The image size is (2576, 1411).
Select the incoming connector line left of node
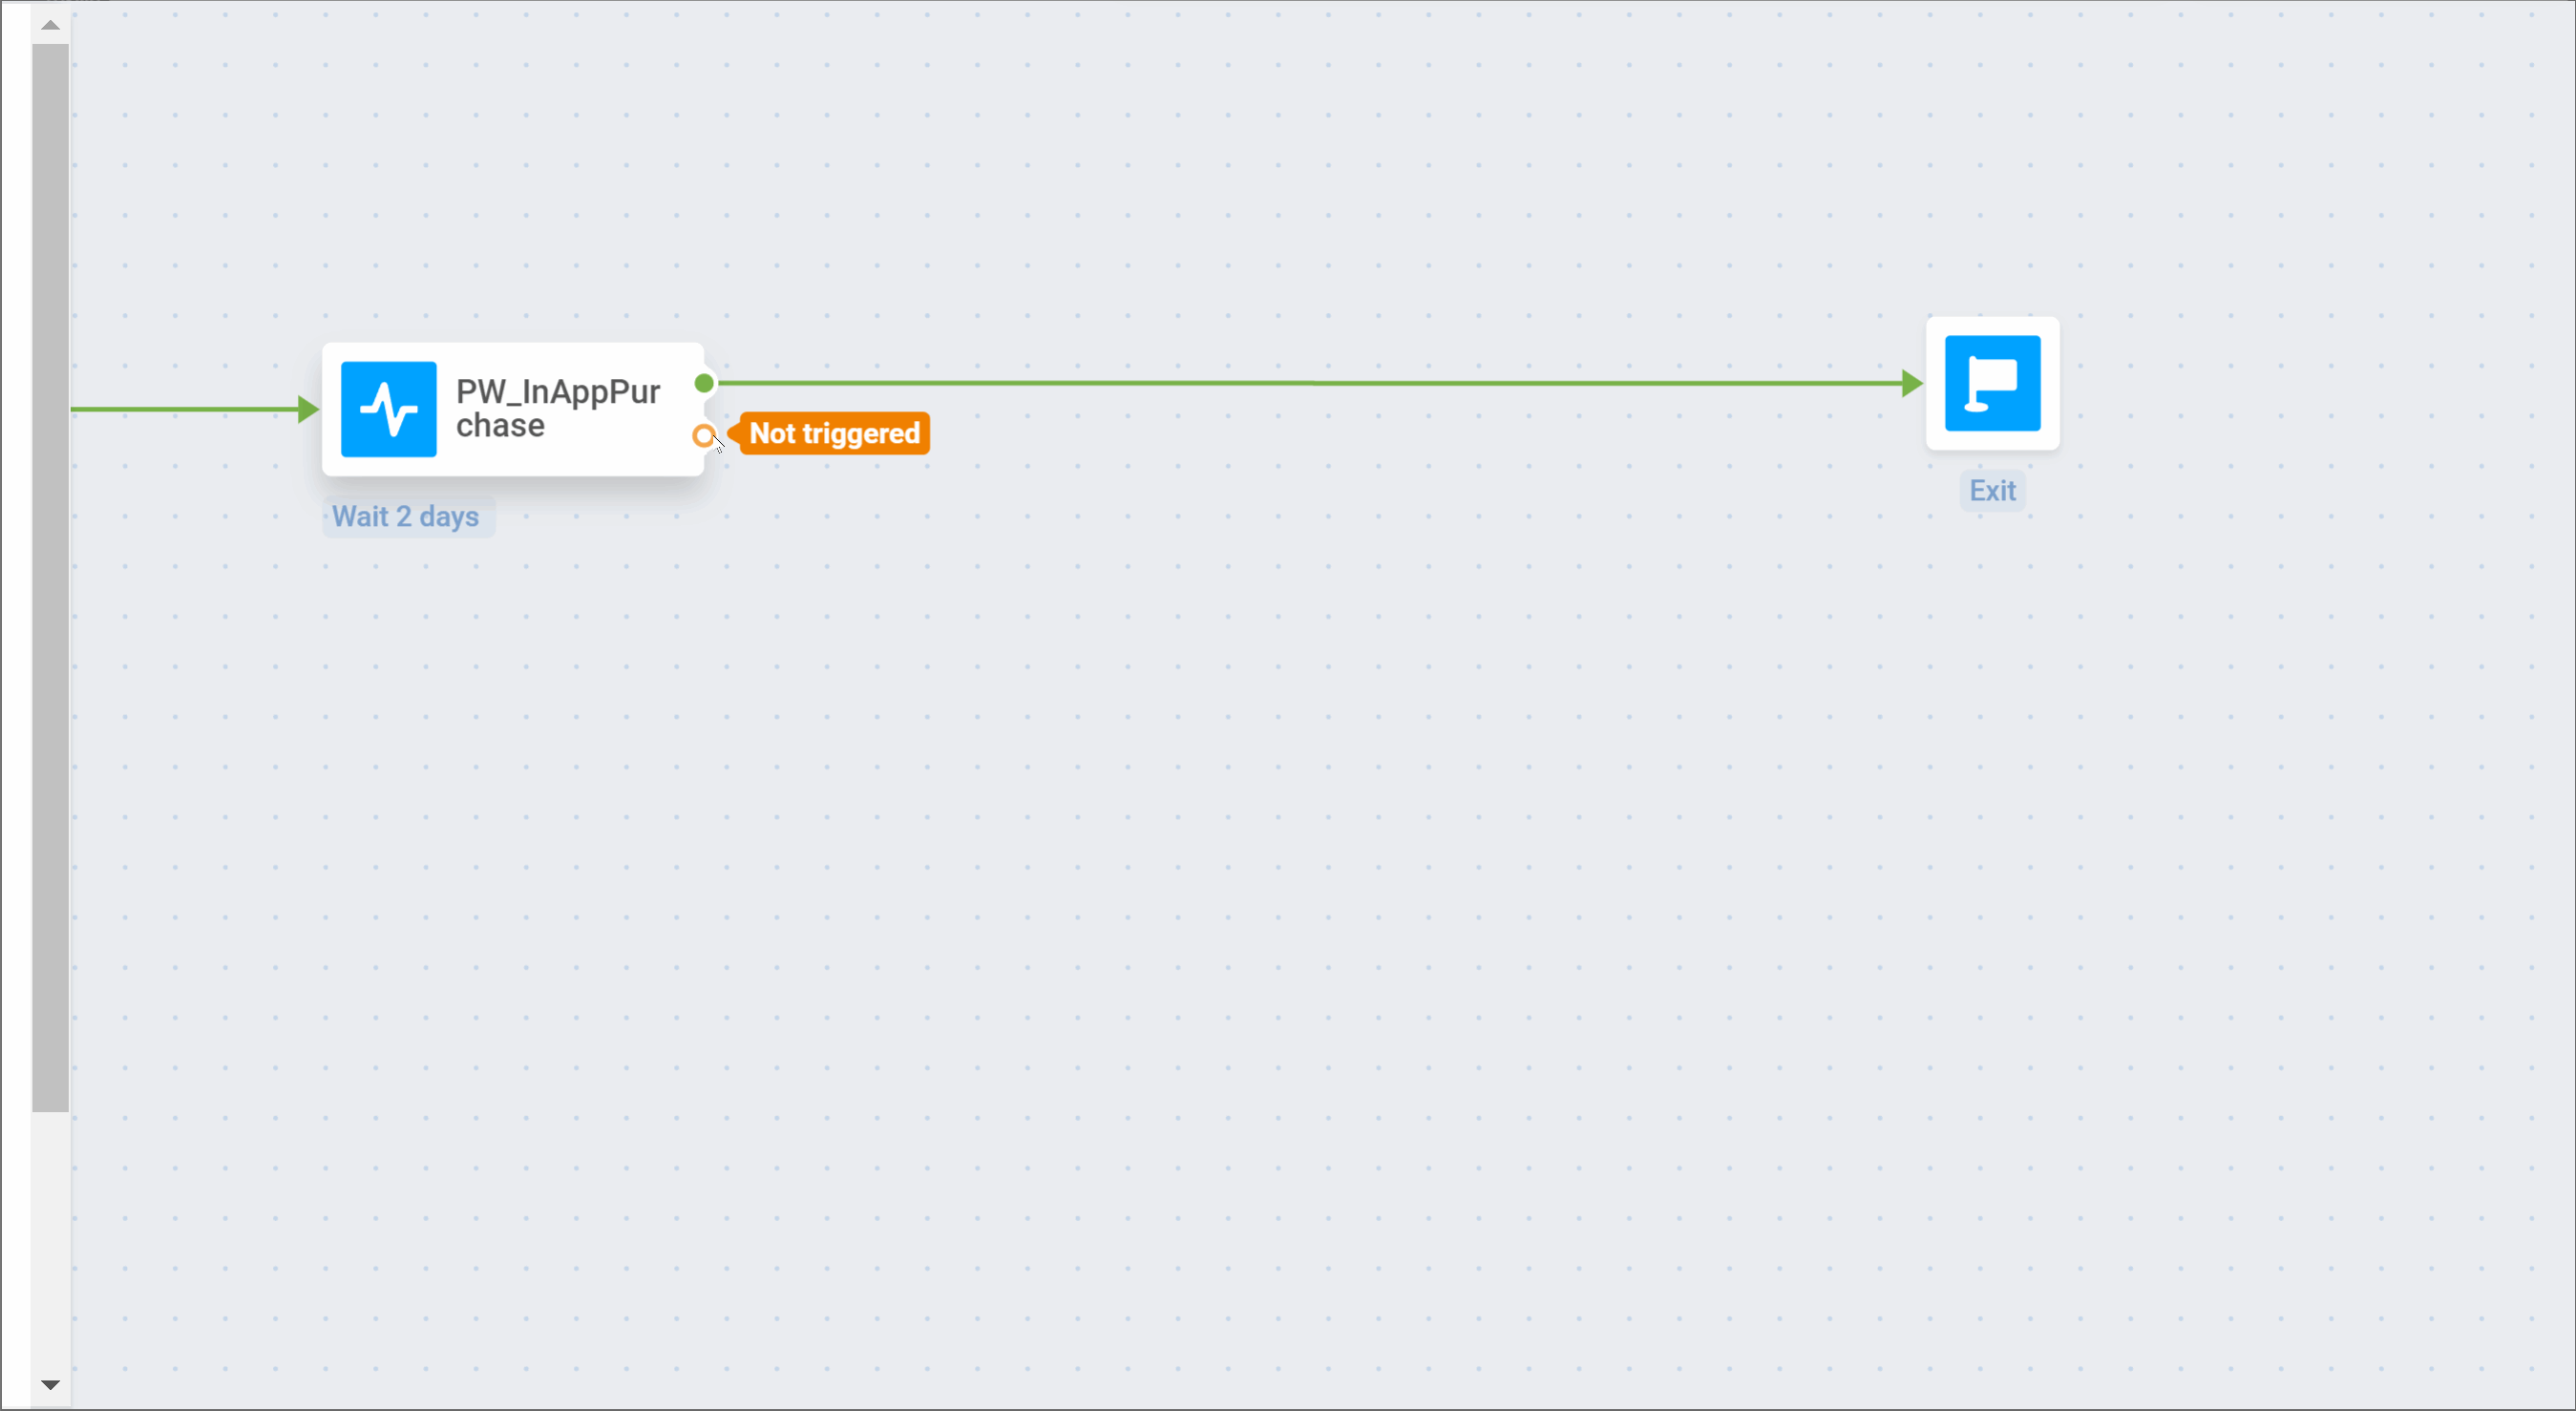[180, 409]
